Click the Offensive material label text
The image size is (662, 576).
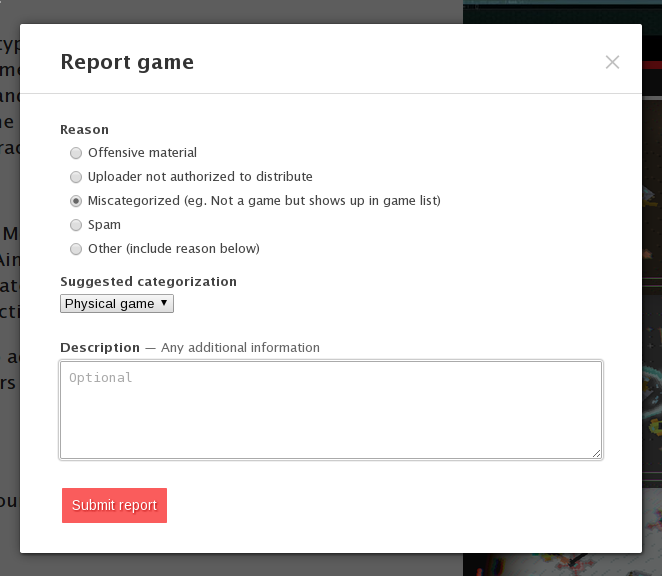tap(142, 152)
